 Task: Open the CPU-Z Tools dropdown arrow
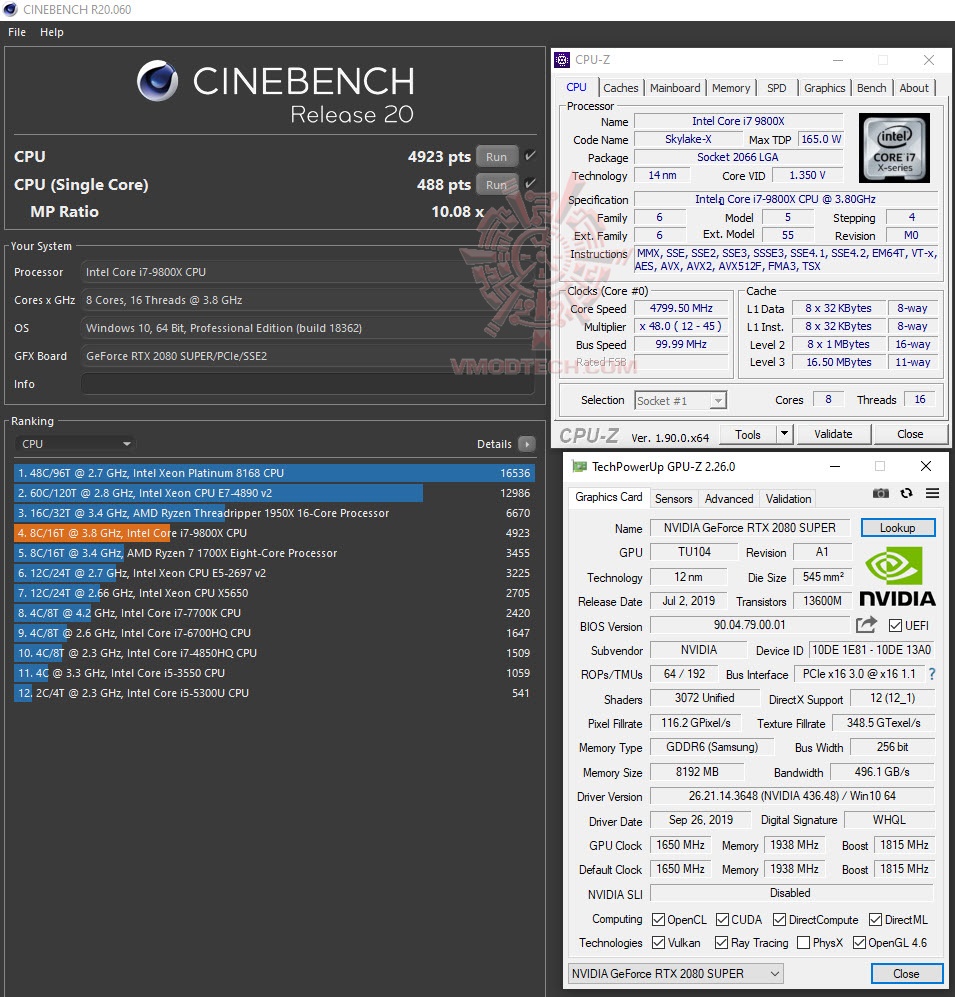(785, 434)
